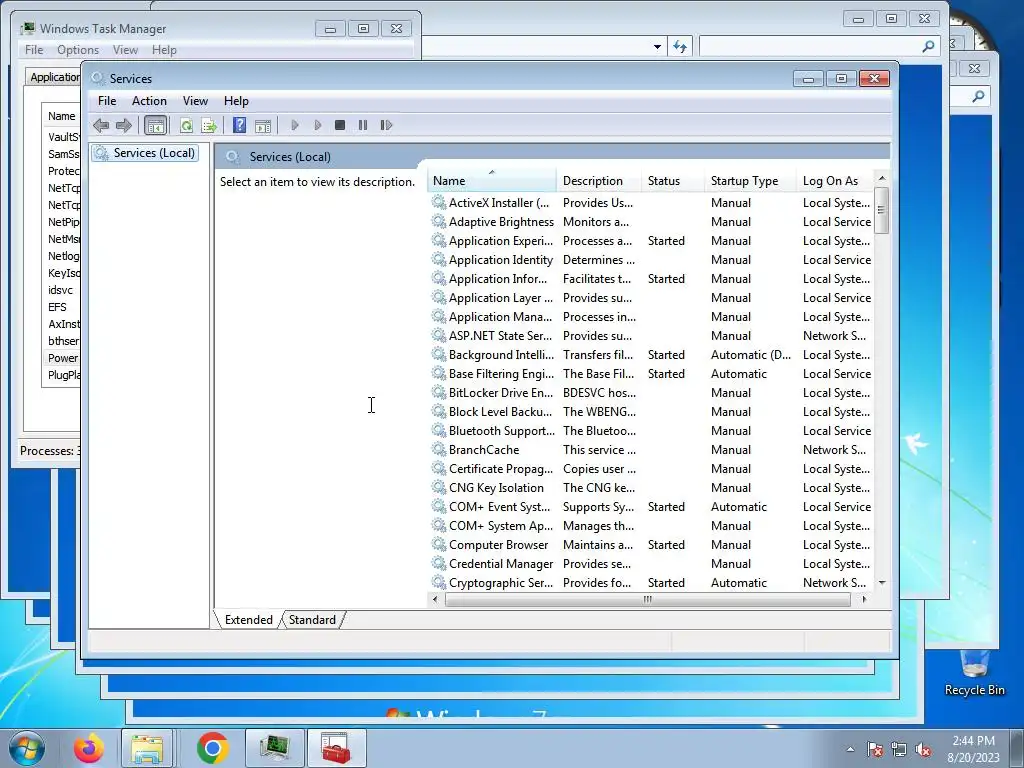Open Help via blue question mark icon
Screen dimensions: 1024x768
[240, 125]
